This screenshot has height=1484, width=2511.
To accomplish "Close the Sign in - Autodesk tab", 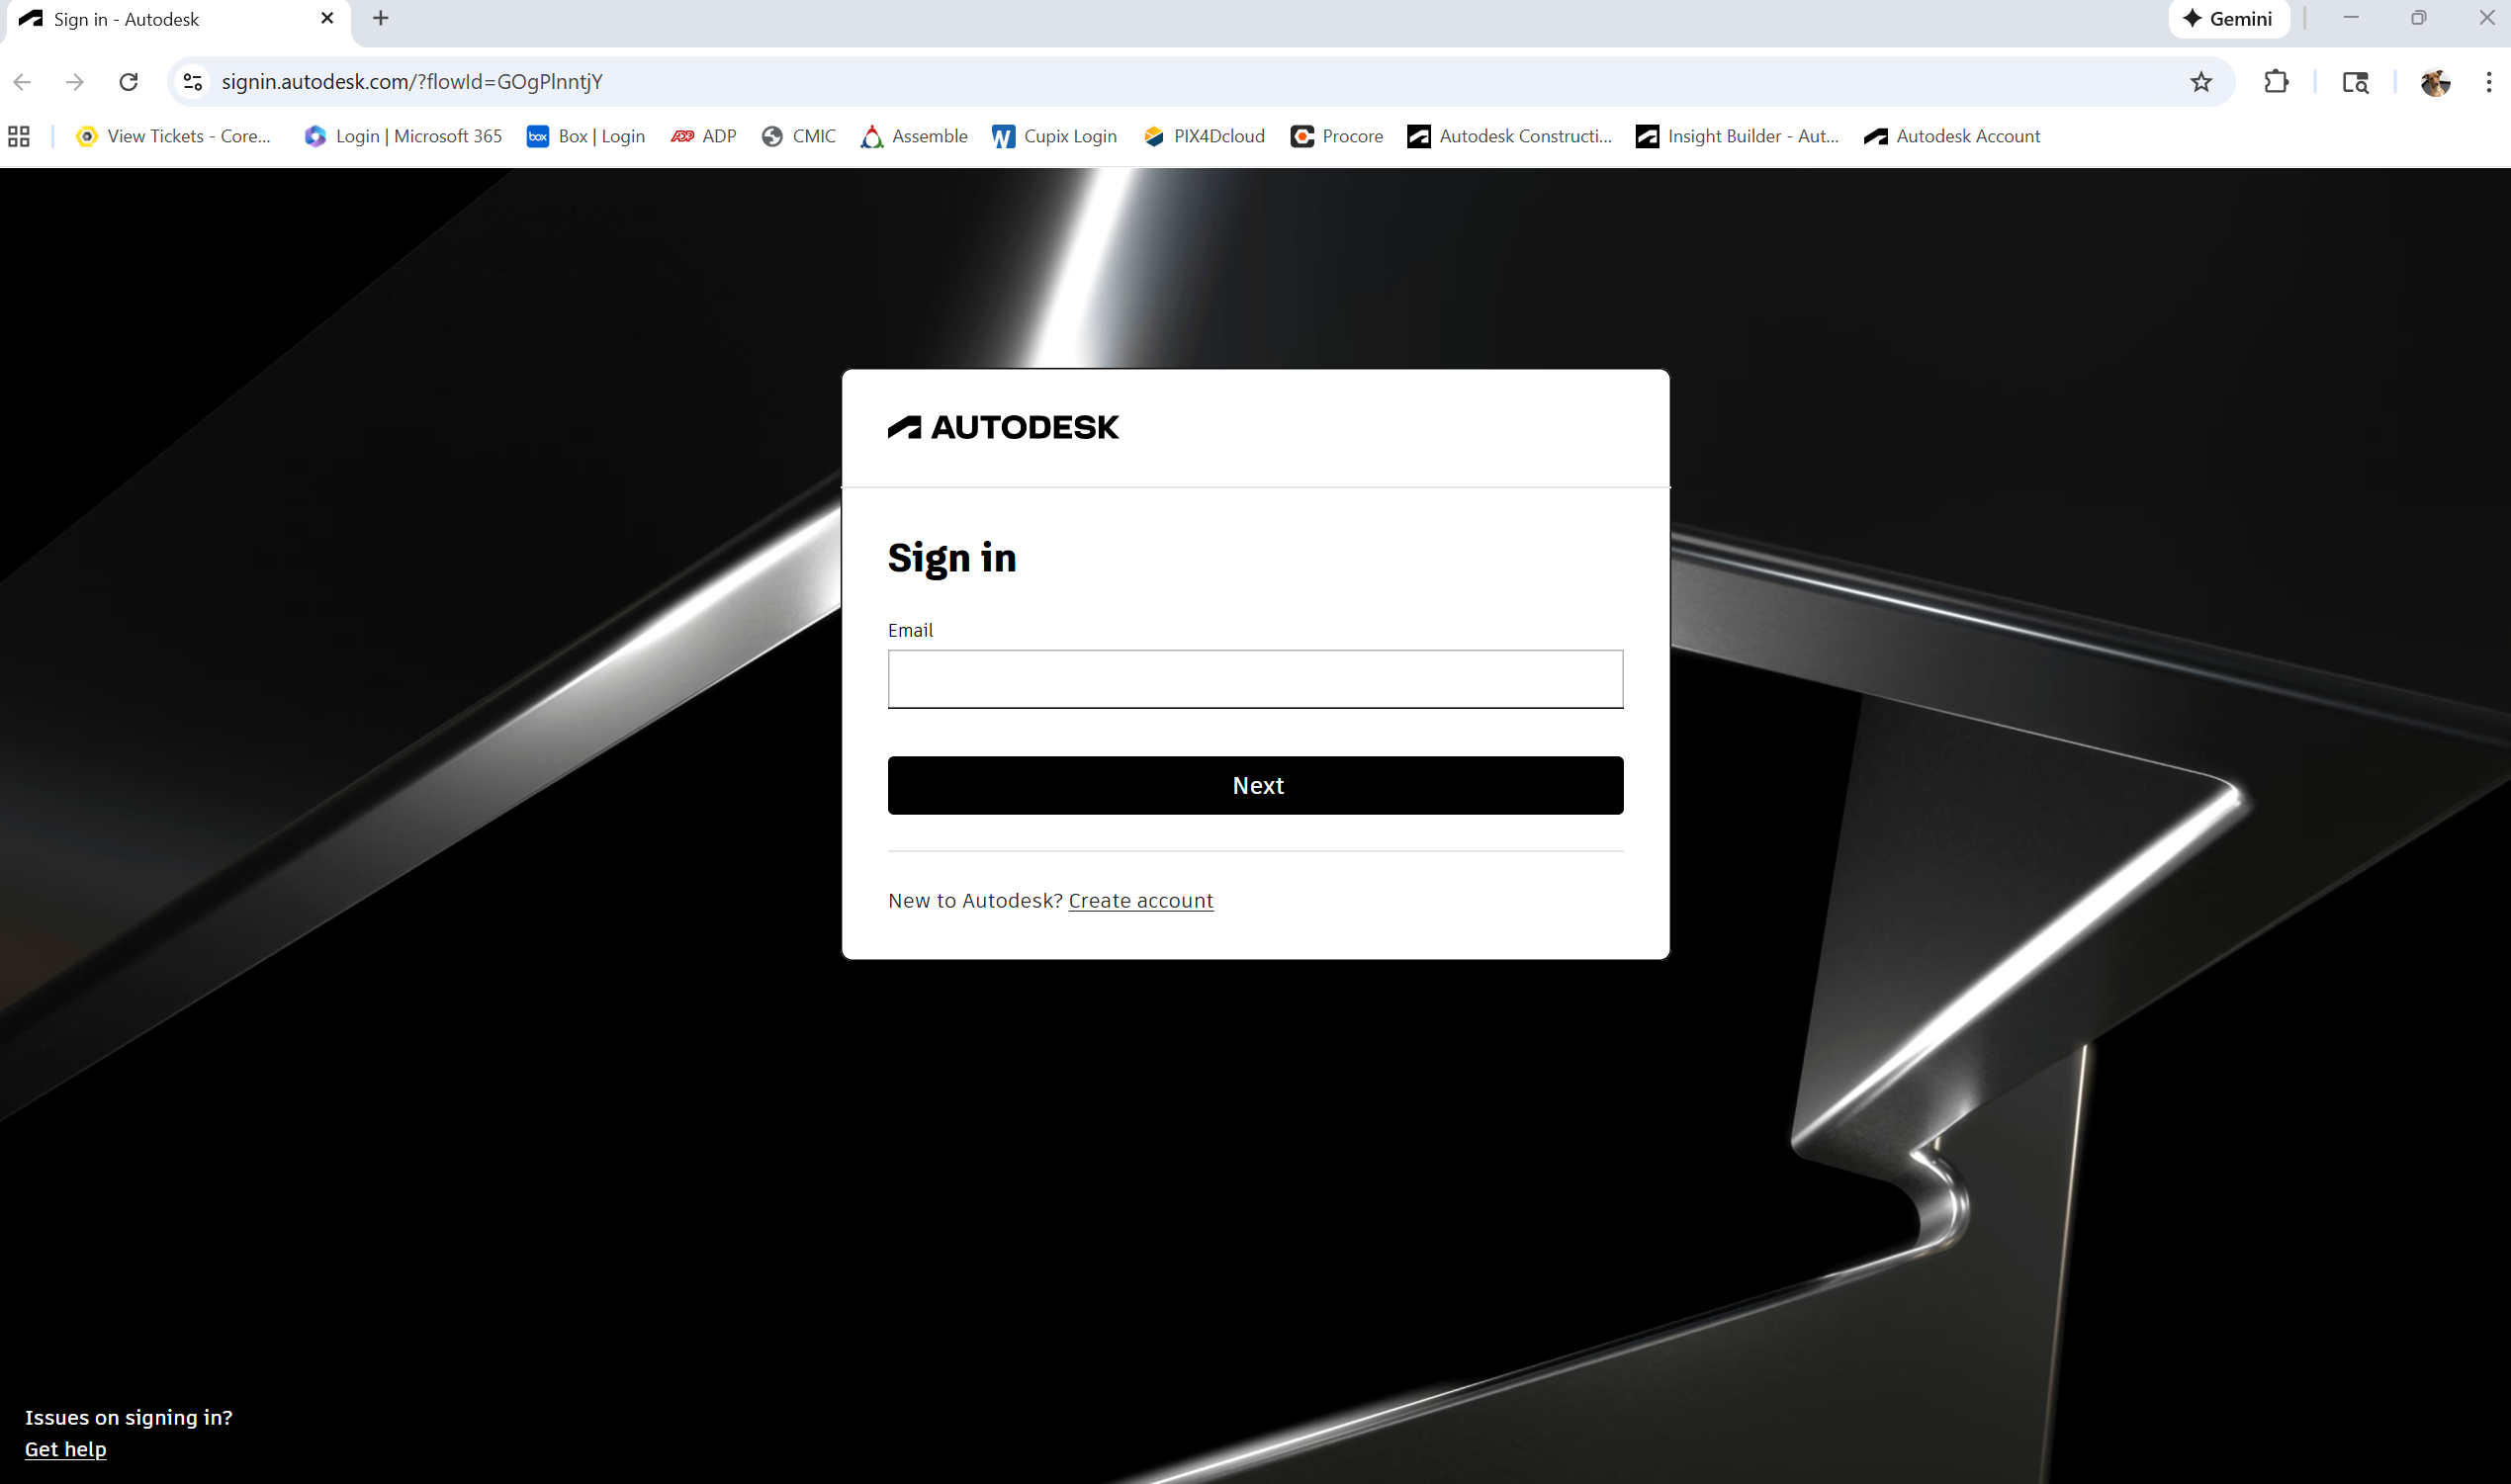I will point(327,19).
